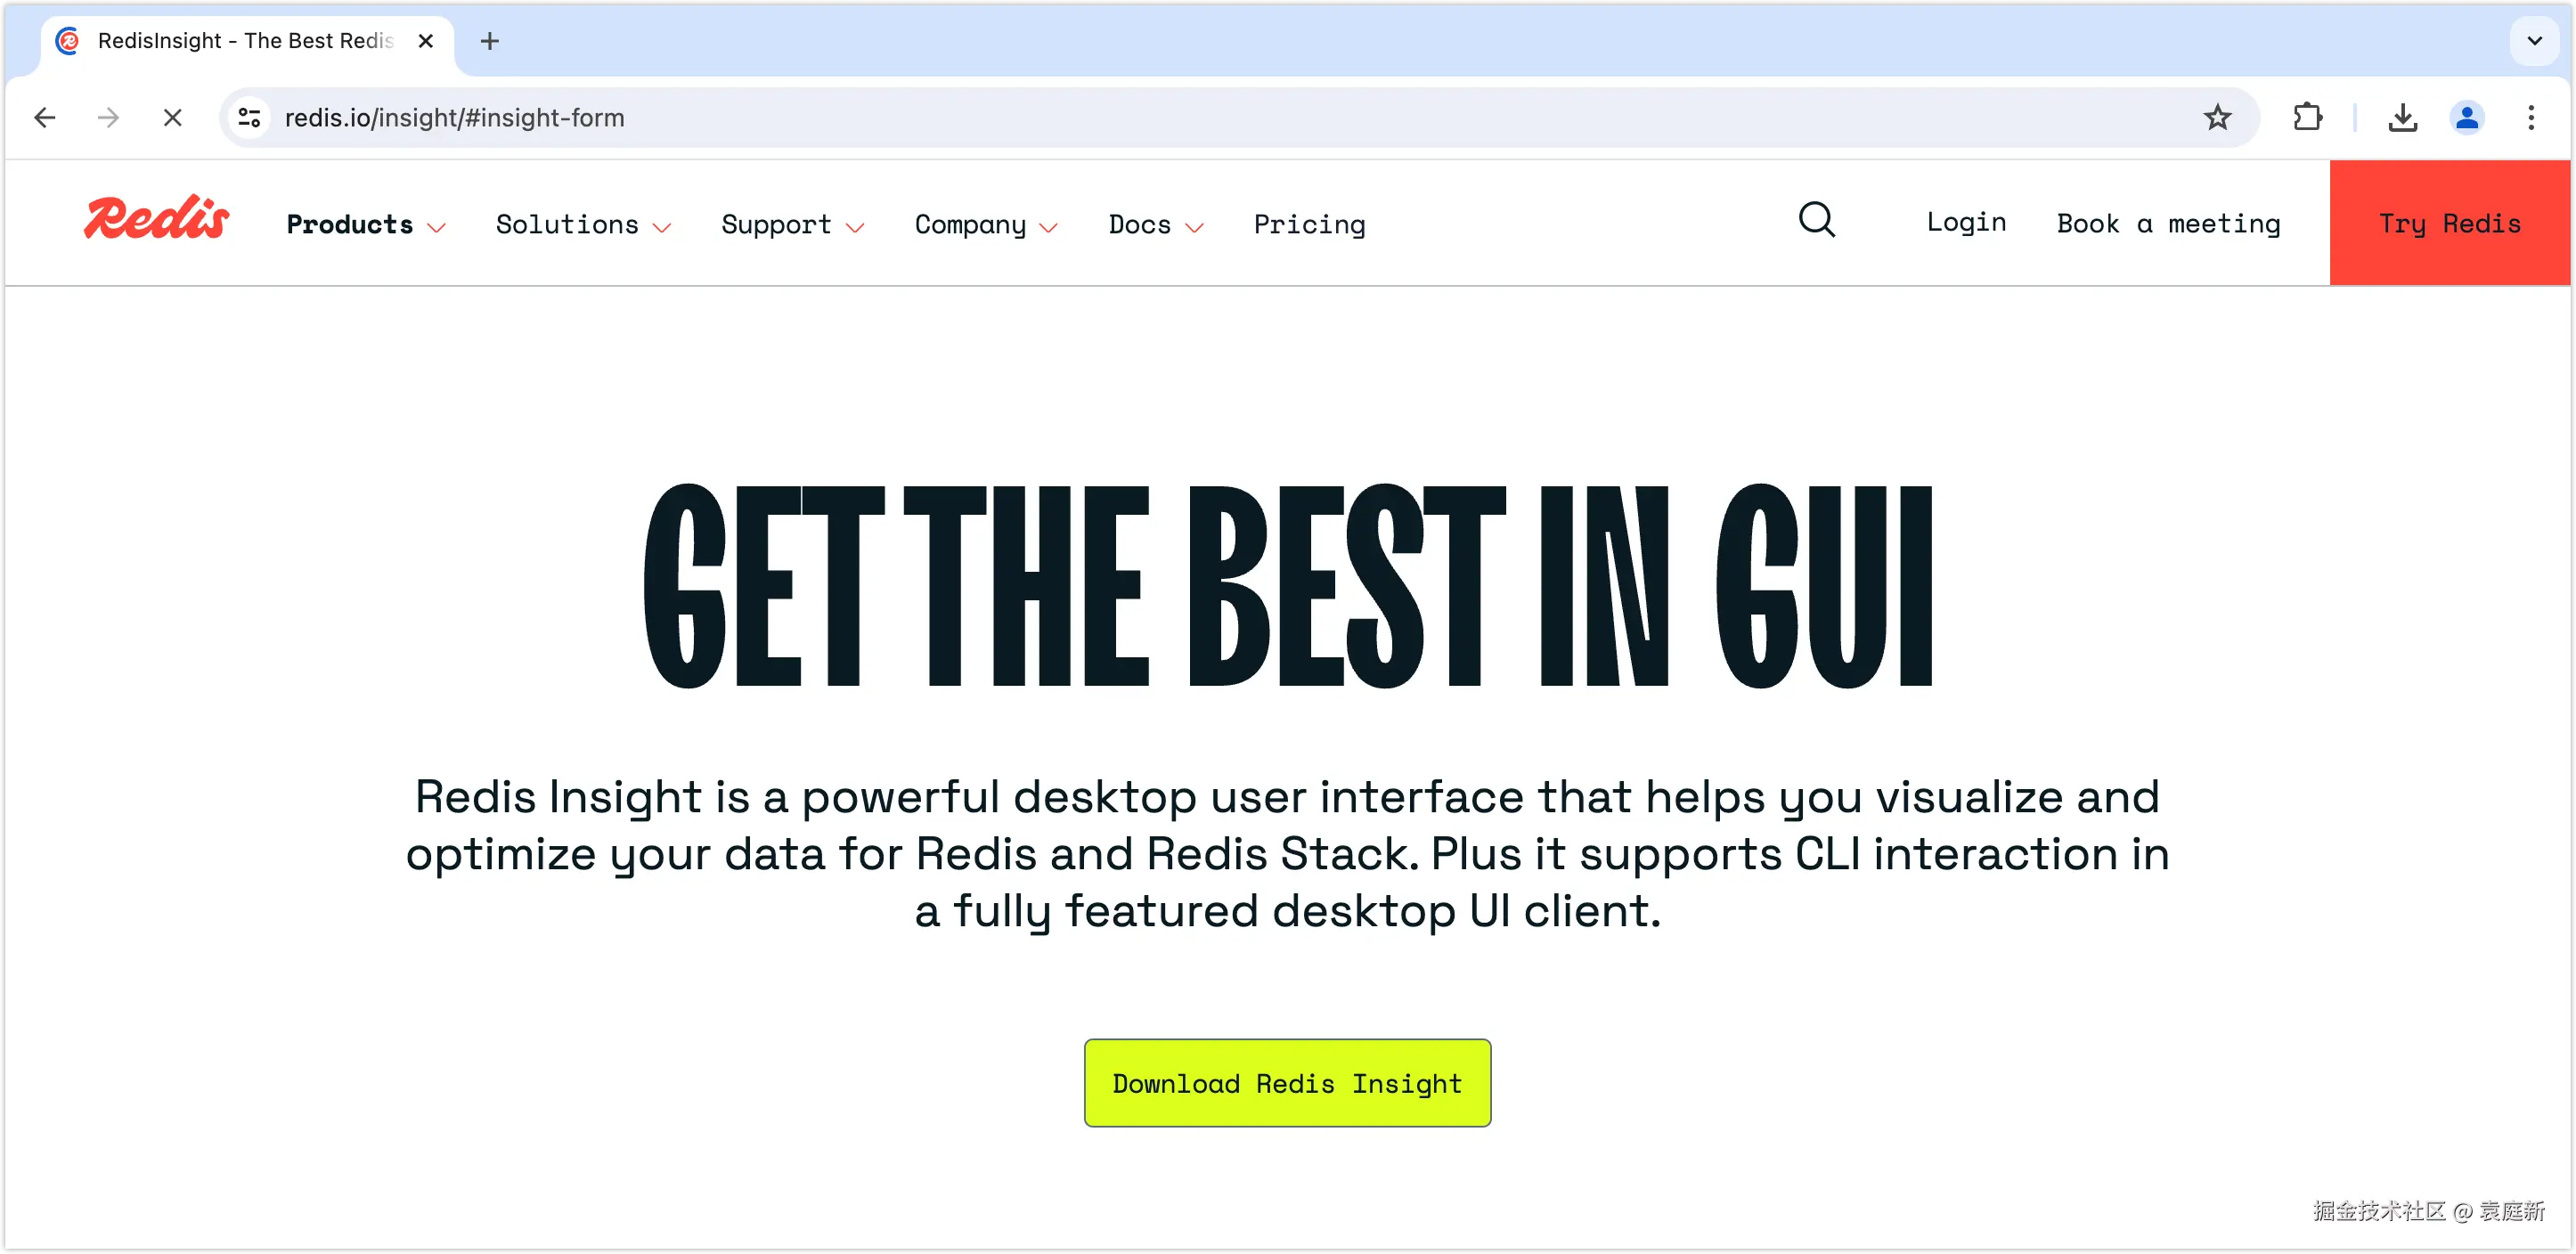This screenshot has width=2576, height=1254.
Task: Click the Chrome profile avatar icon
Action: [2466, 118]
